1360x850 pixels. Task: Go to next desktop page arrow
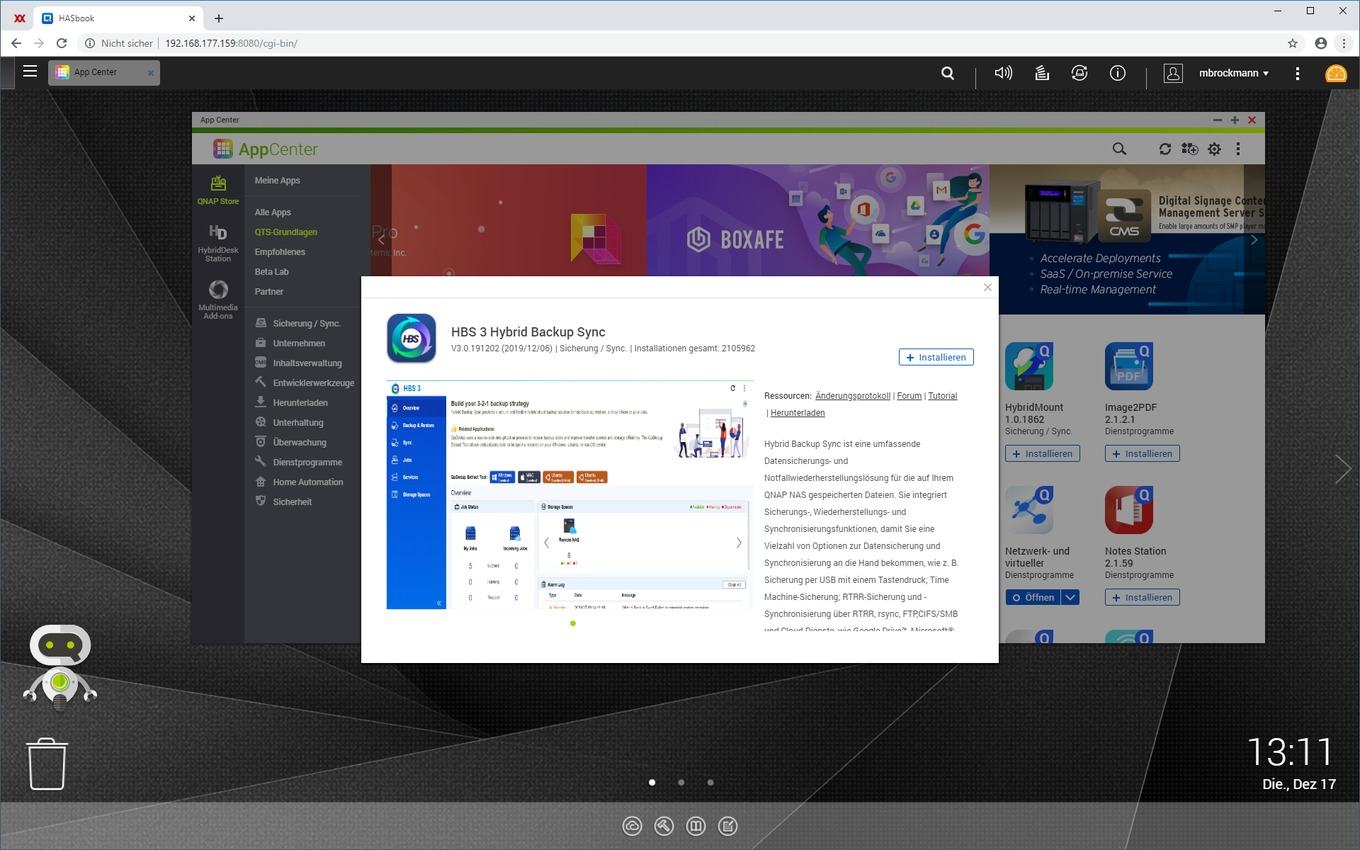click(1342, 468)
